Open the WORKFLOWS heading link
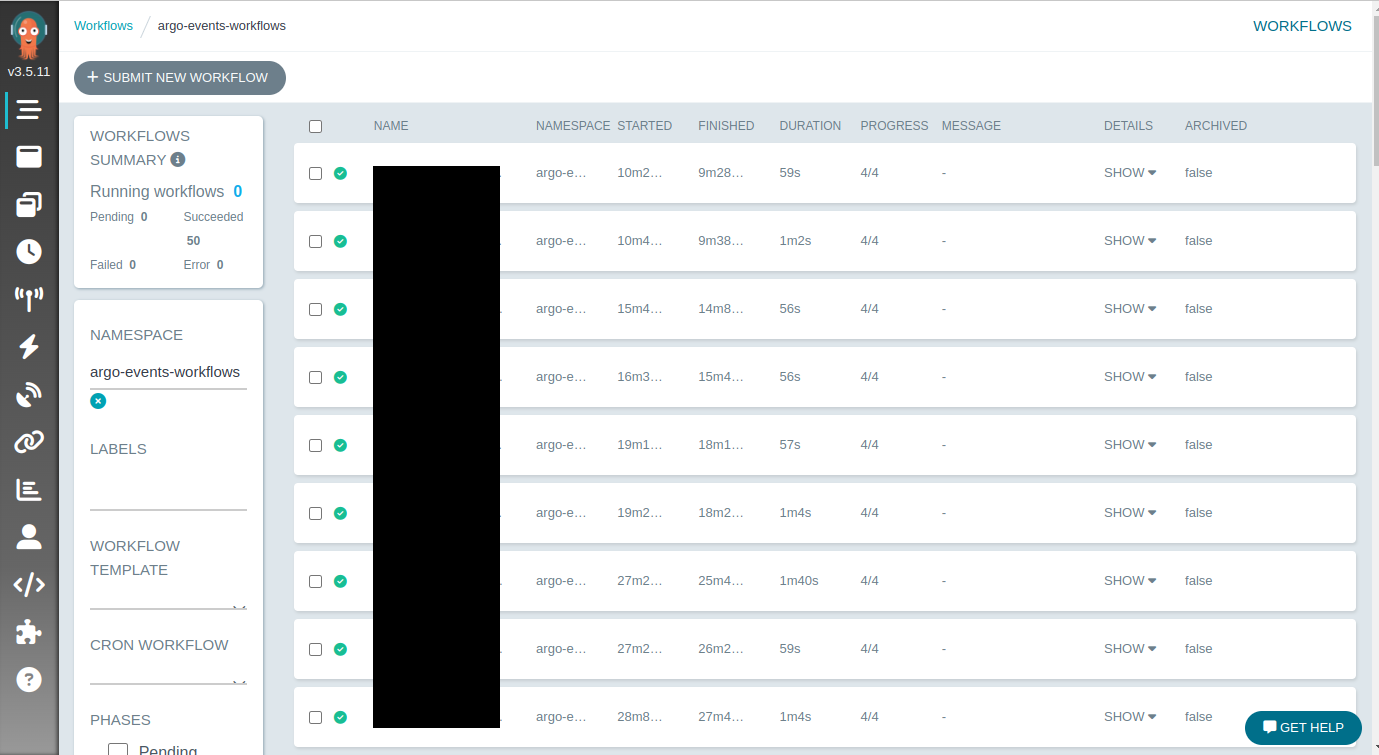 coord(1302,25)
